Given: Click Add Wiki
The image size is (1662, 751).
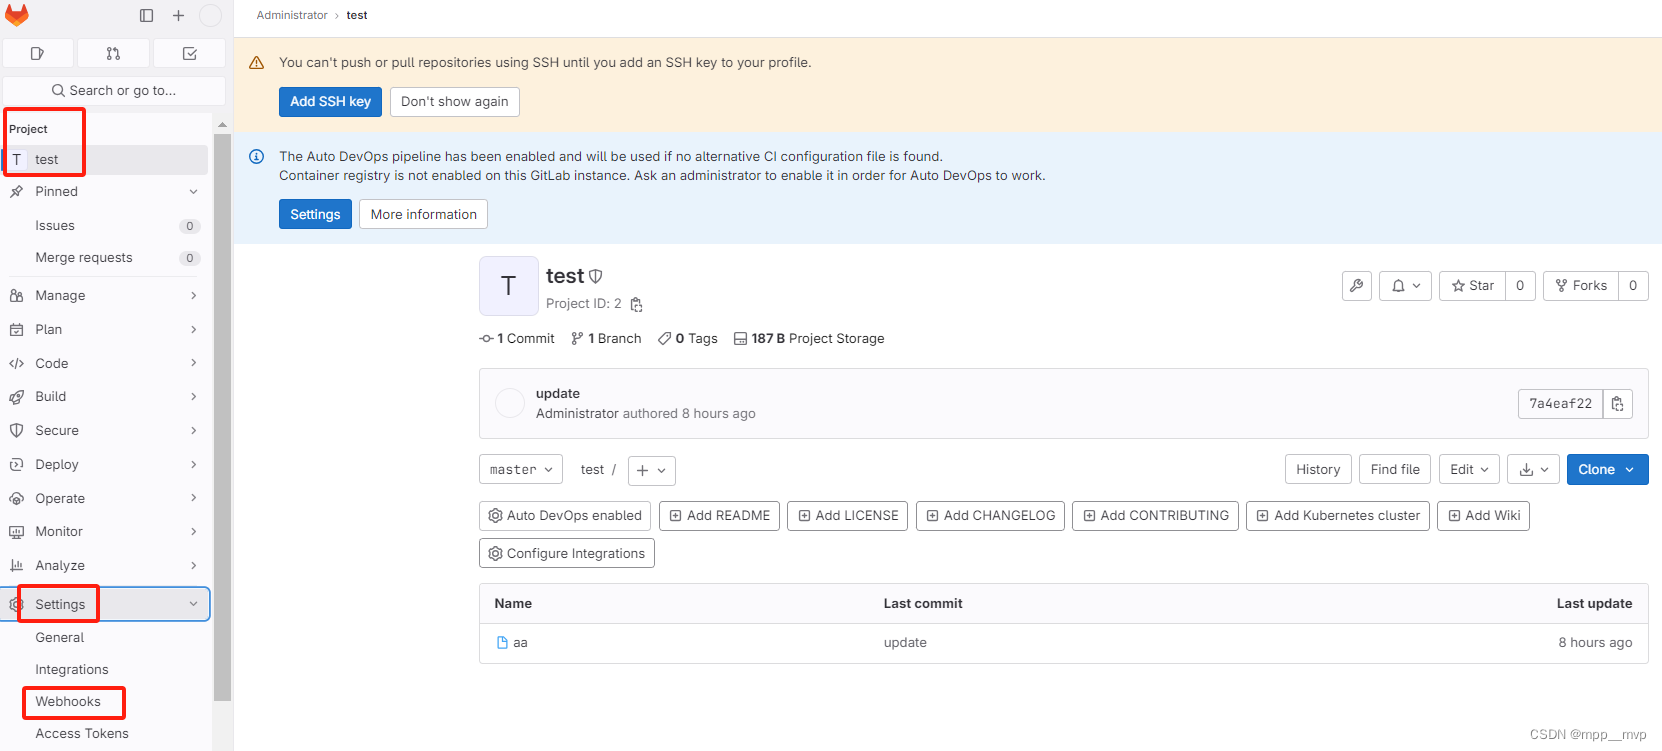Looking at the screenshot, I should point(1483,516).
